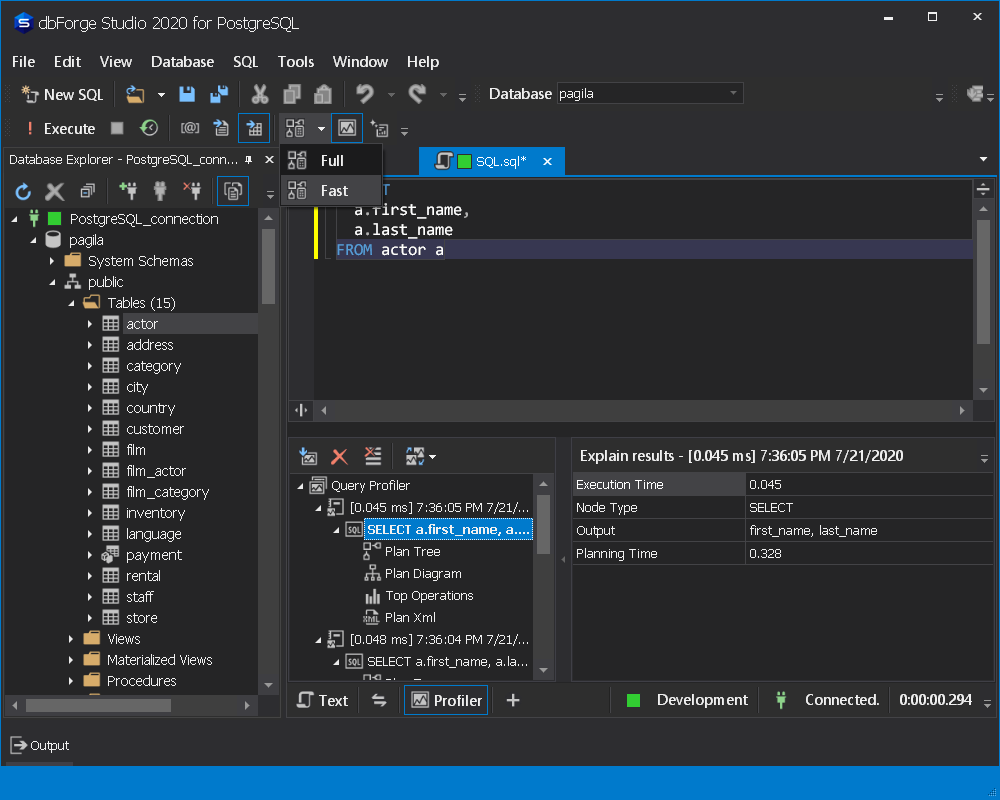This screenshot has width=1000, height=800.
Task: Toggle the Query Profiler mode button
Action: [347, 128]
